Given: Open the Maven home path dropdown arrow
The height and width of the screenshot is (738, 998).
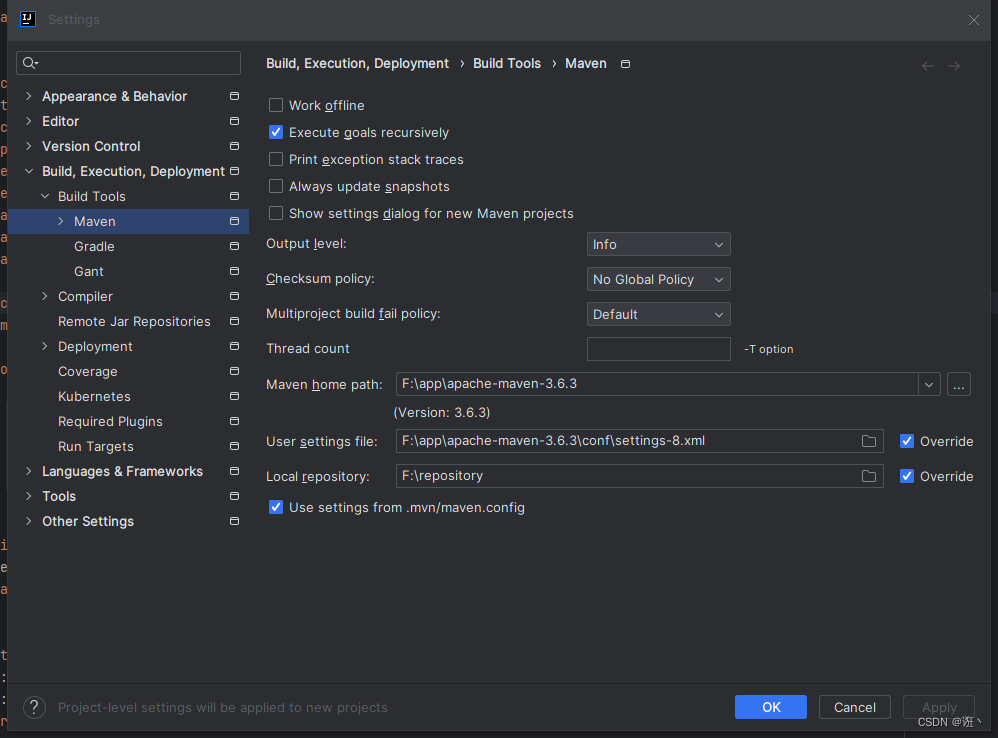Looking at the screenshot, I should coord(929,384).
